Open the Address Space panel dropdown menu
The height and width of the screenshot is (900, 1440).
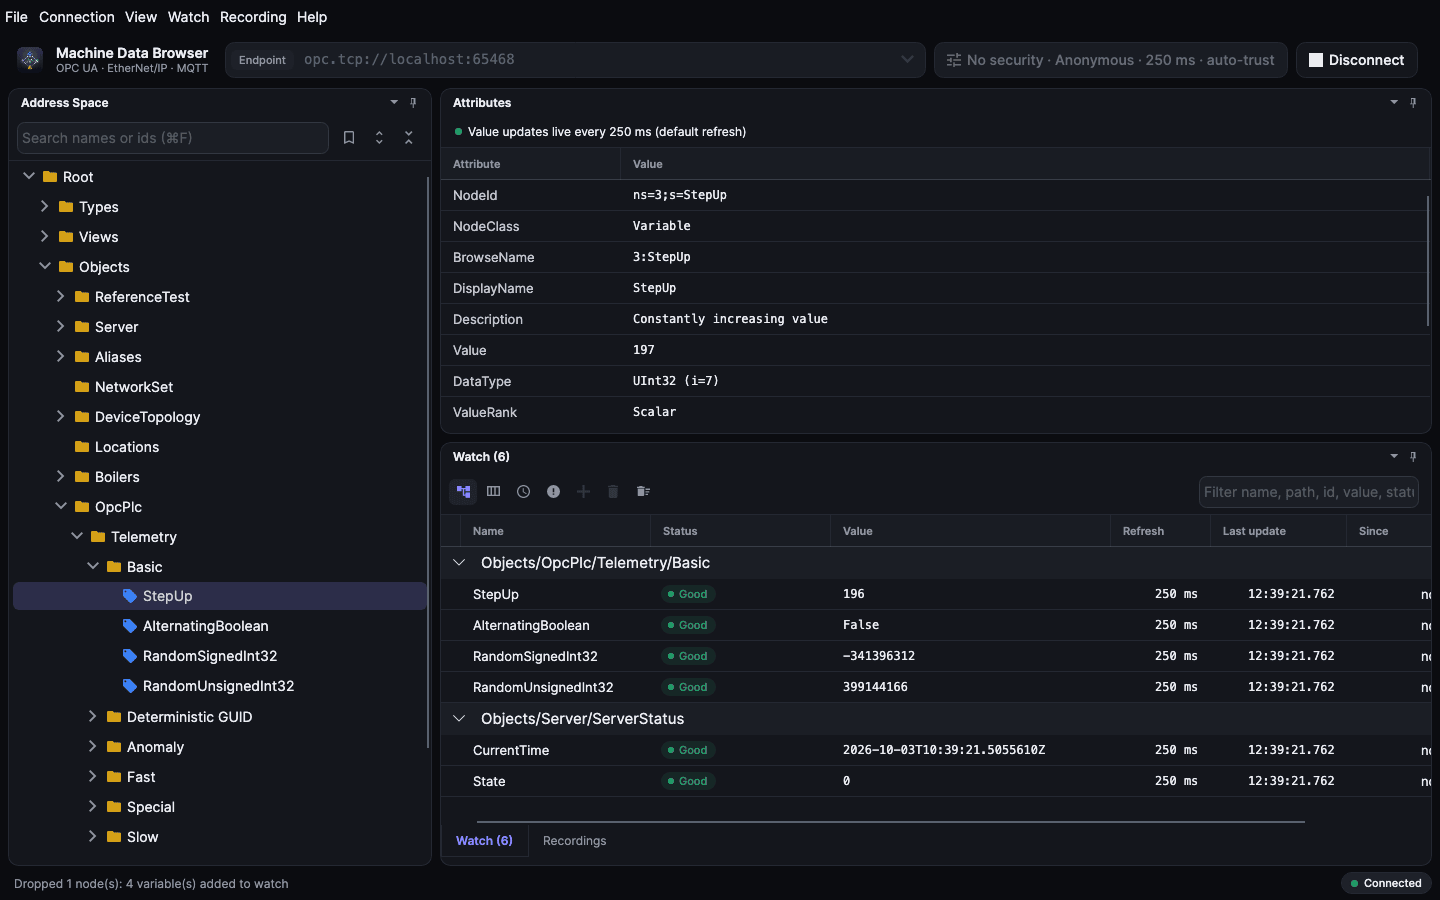pyautogui.click(x=394, y=102)
